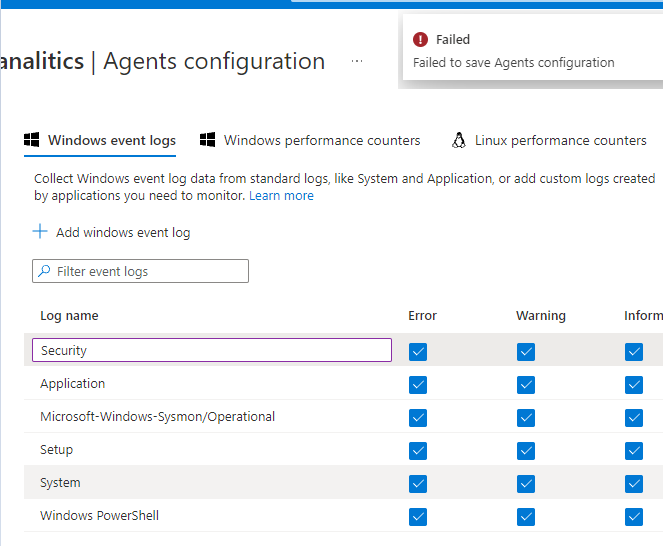Click the plus icon to add event log
This screenshot has width=663, height=546.
pyautogui.click(x=40, y=231)
